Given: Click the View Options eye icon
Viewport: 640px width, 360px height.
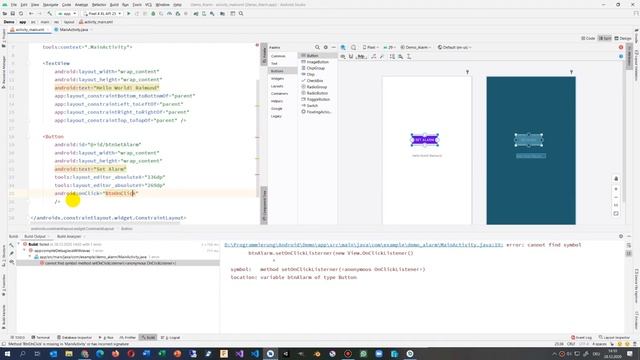Looking at the screenshot, I should click(x=343, y=57).
